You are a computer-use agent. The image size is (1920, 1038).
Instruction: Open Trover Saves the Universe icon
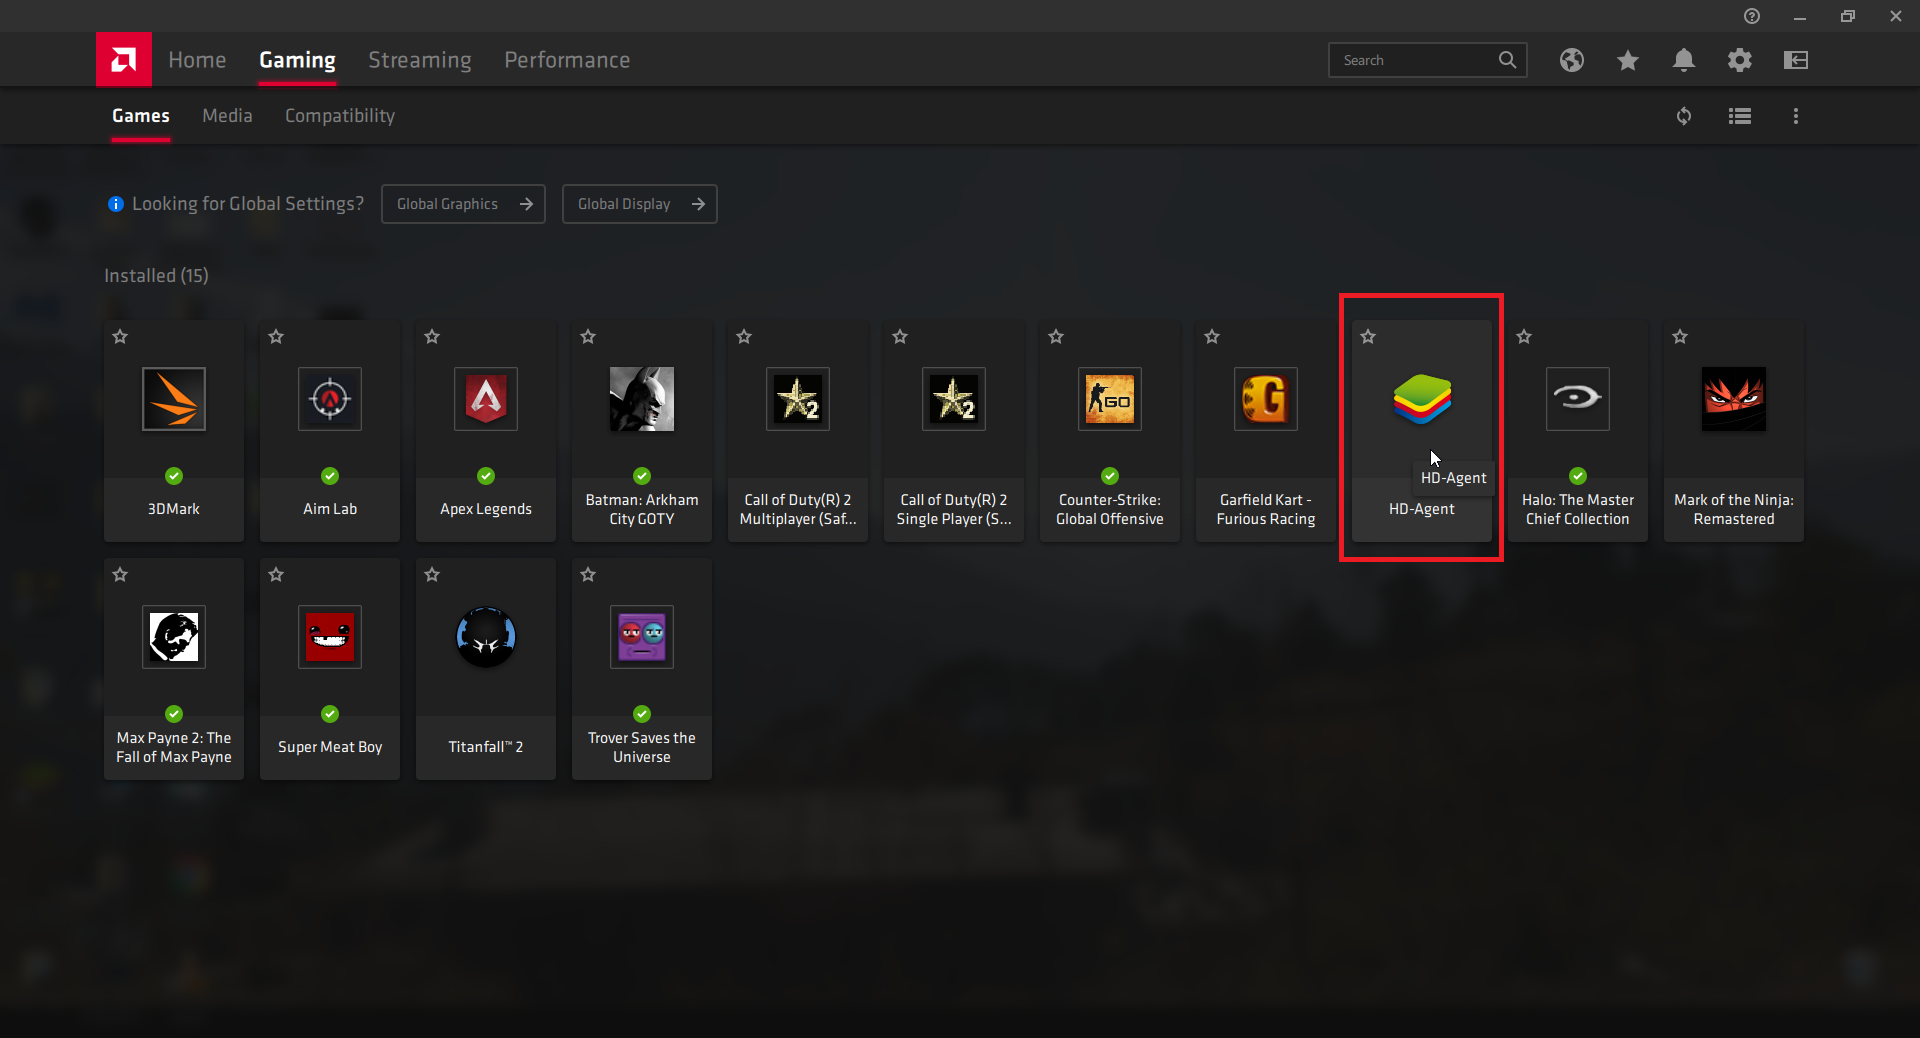(642, 637)
